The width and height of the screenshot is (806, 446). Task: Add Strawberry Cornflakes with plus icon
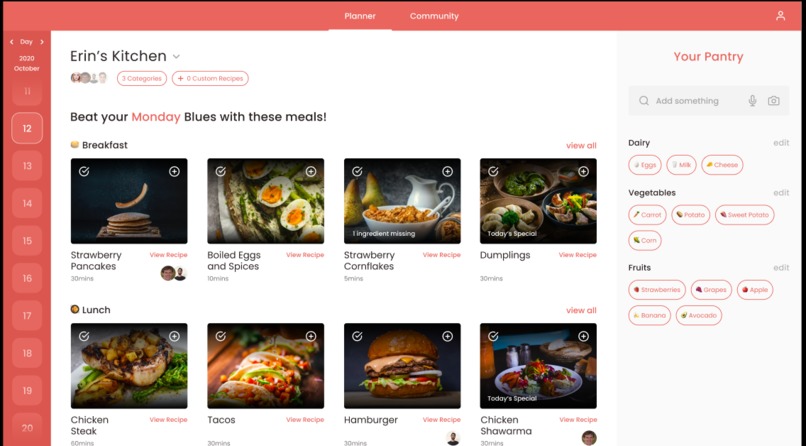tap(447, 172)
